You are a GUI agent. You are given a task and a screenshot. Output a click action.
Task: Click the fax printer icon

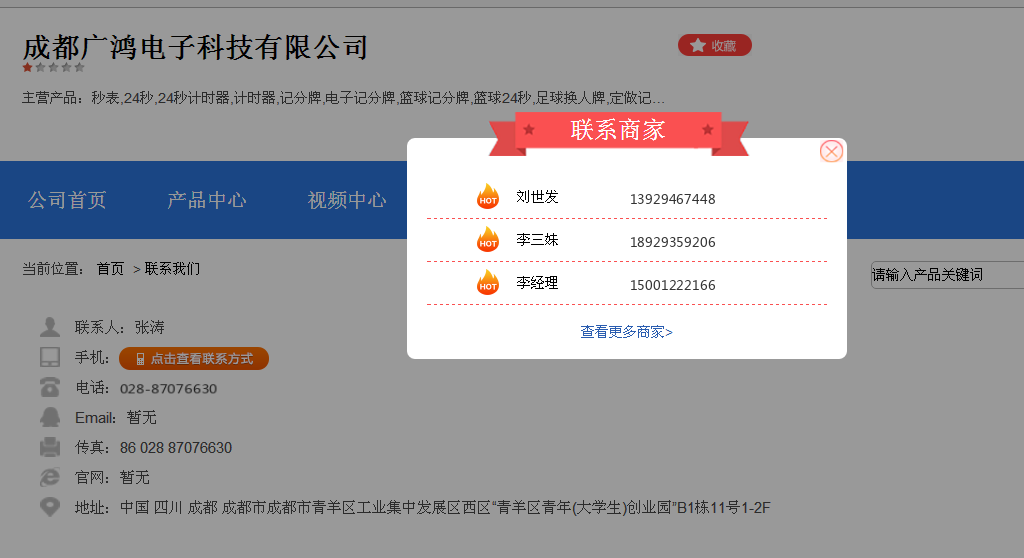pyautogui.click(x=50, y=447)
